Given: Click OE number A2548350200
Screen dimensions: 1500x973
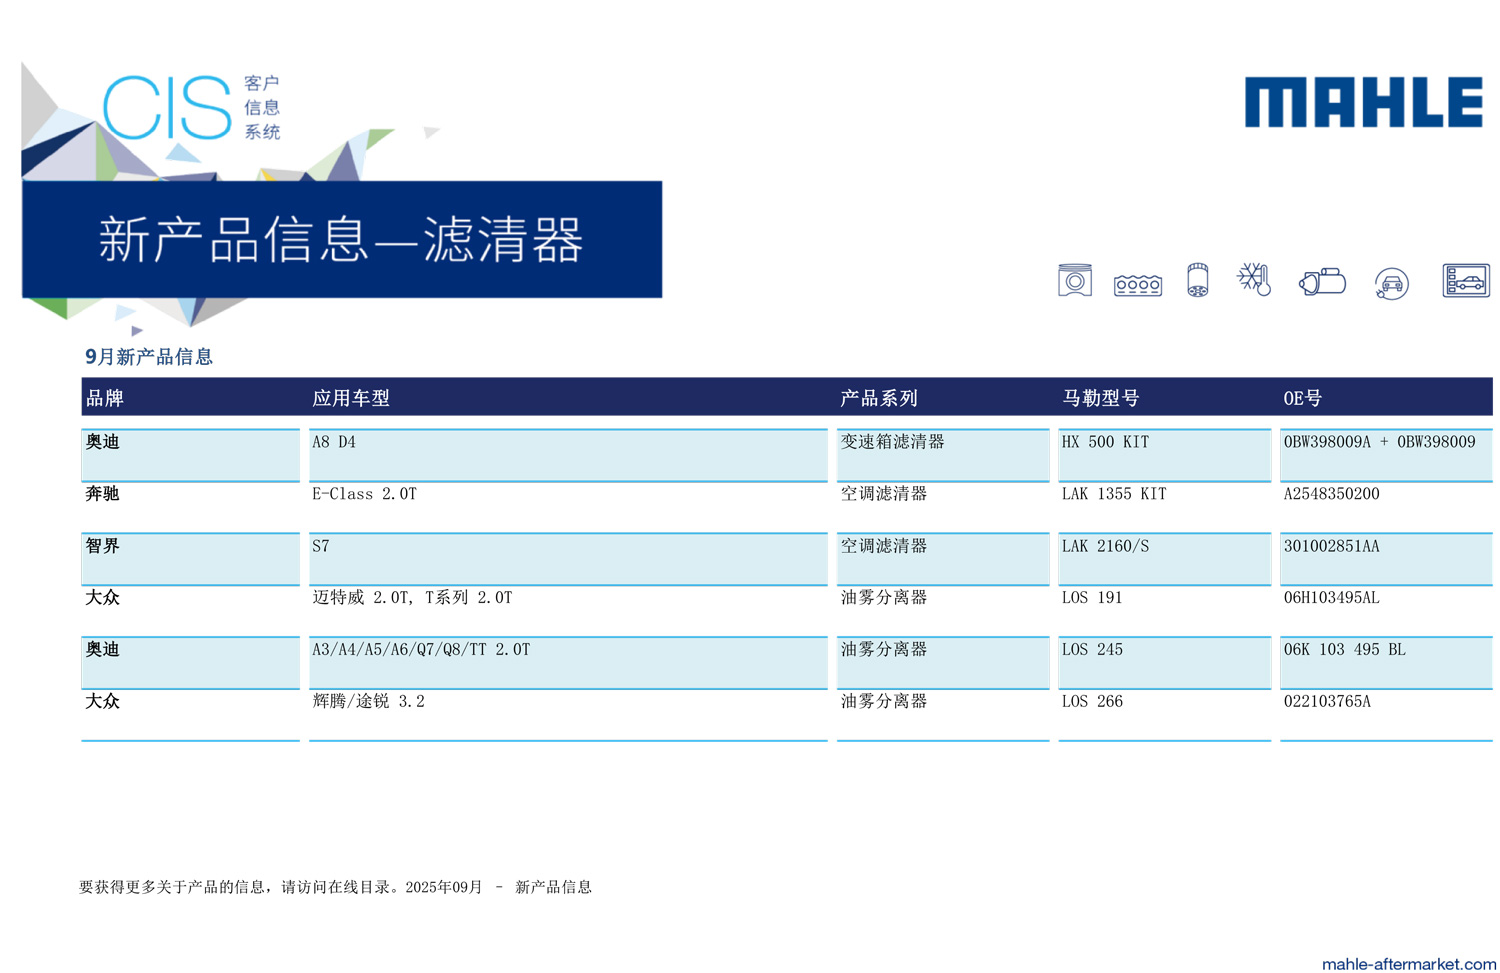Looking at the screenshot, I should click(1331, 494).
